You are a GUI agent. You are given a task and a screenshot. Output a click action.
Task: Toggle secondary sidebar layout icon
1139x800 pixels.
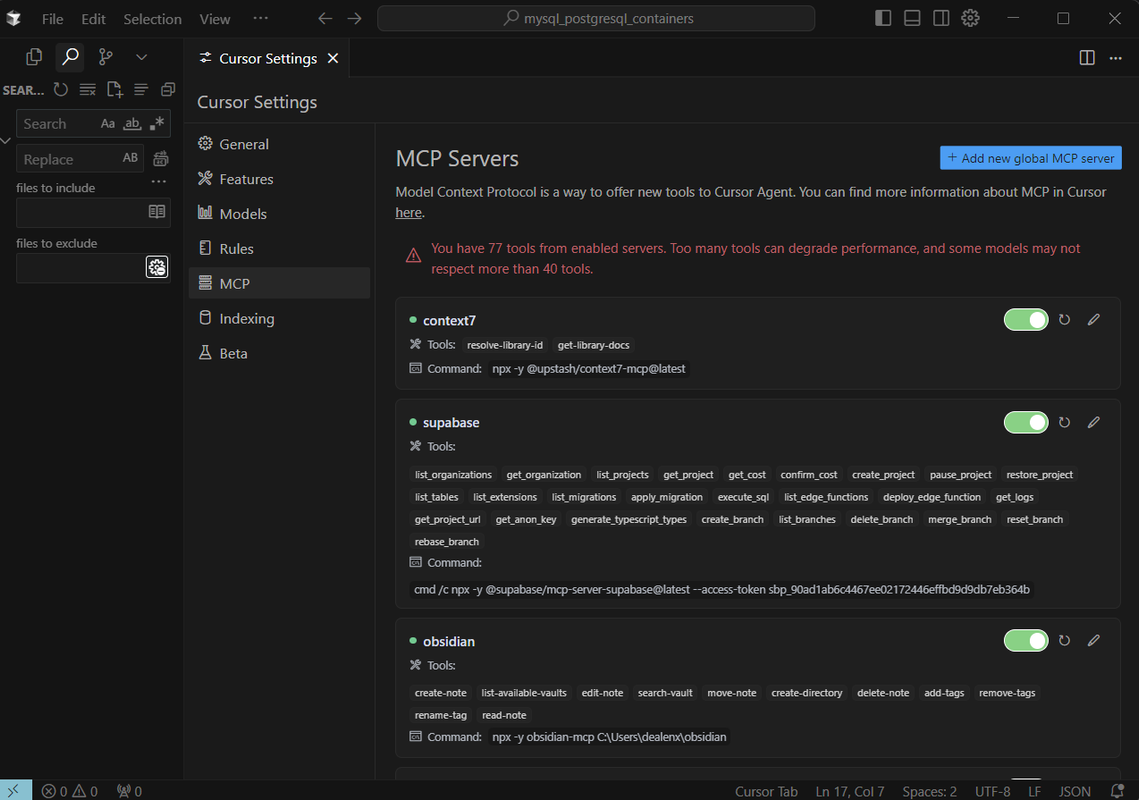pyautogui.click(x=941, y=18)
